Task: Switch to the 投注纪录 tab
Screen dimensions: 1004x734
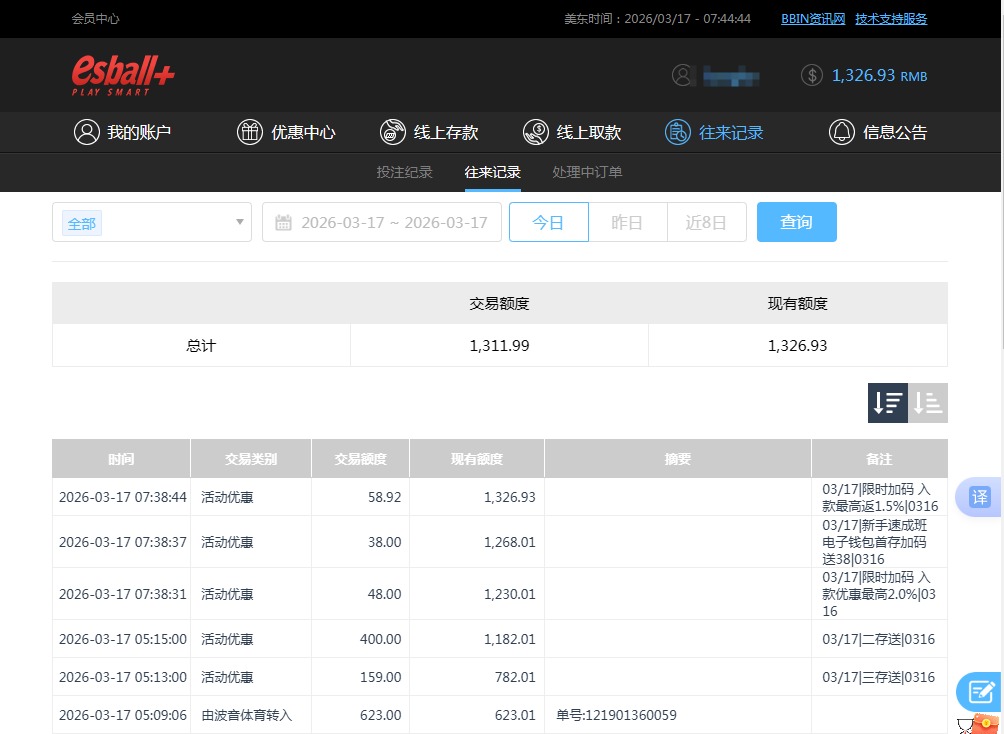Action: (x=405, y=172)
